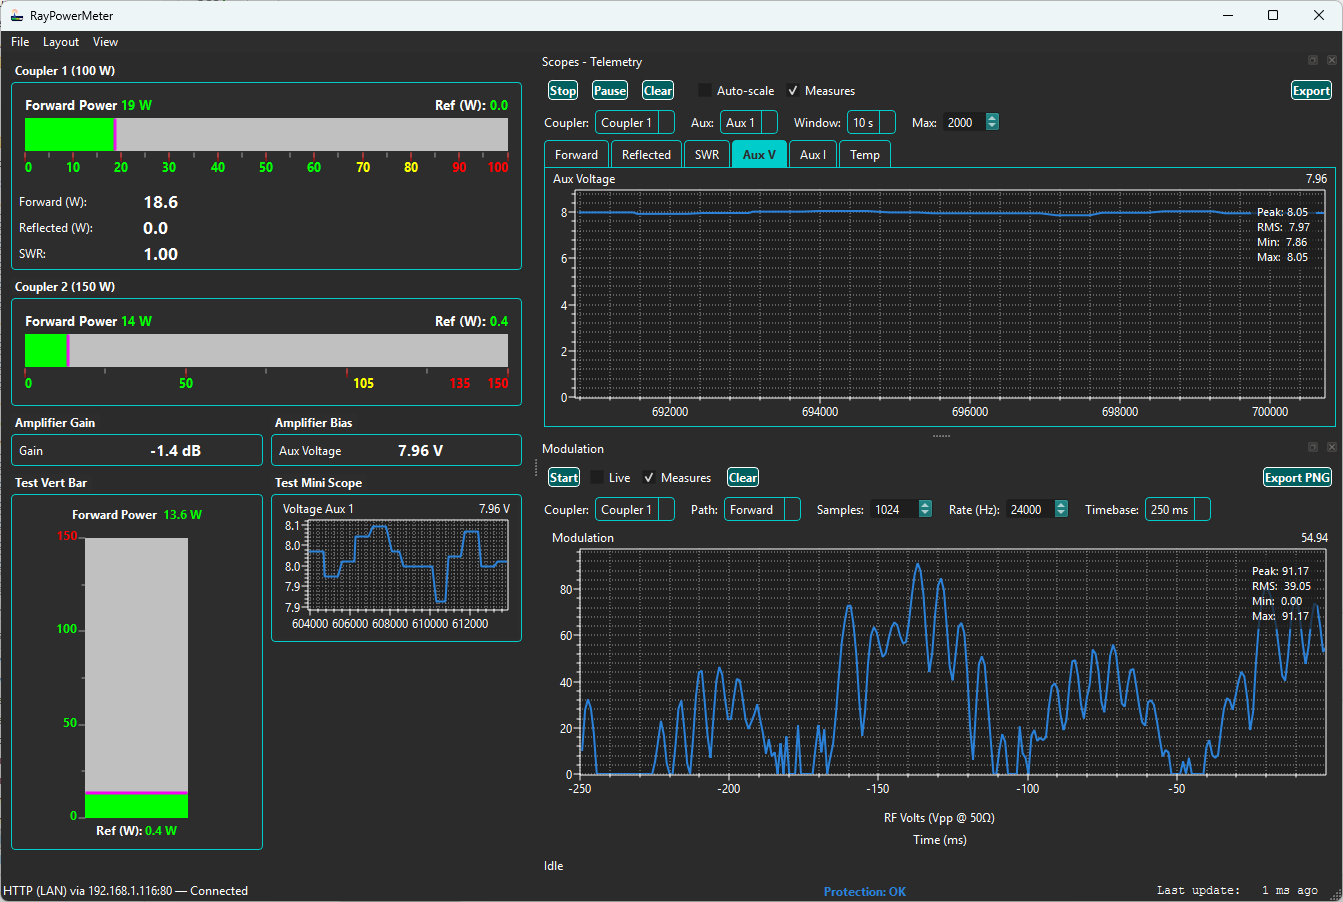Click the Forward (W) value 18.6

click(161, 202)
